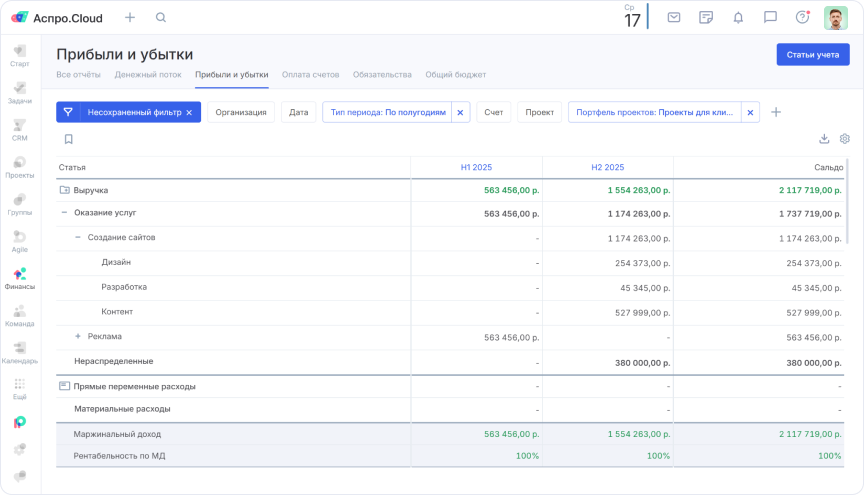Click the plus create icon in header
The image size is (864, 495).
130,18
